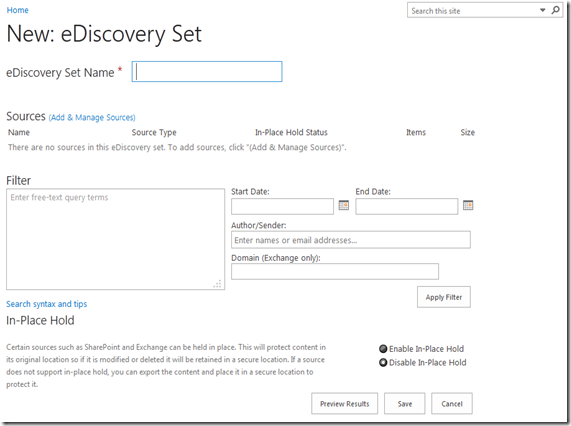Click the 'In-Place Hold' section heading
This screenshot has width=571, height=426.
click(40, 320)
